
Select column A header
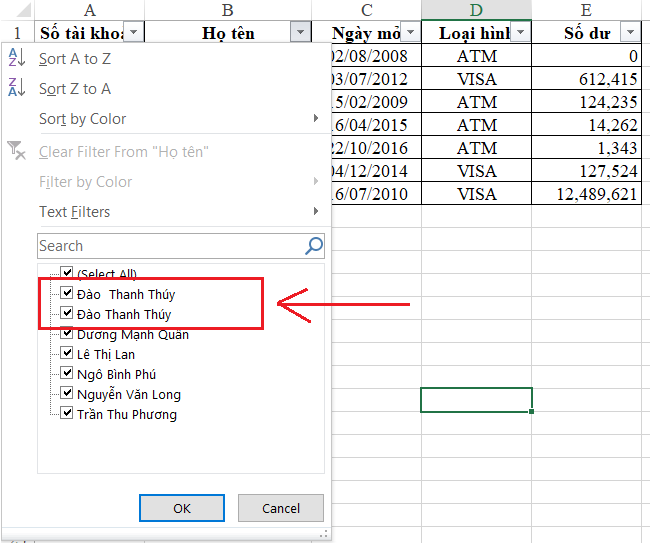point(90,10)
